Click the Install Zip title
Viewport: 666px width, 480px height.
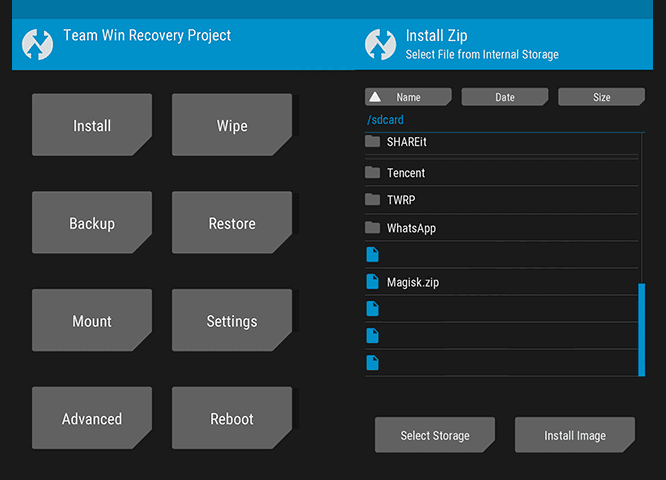point(436,36)
